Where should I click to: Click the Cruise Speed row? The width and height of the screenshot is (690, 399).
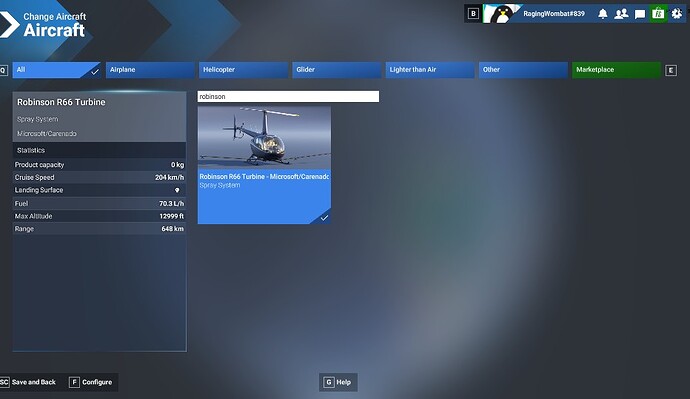click(x=99, y=177)
